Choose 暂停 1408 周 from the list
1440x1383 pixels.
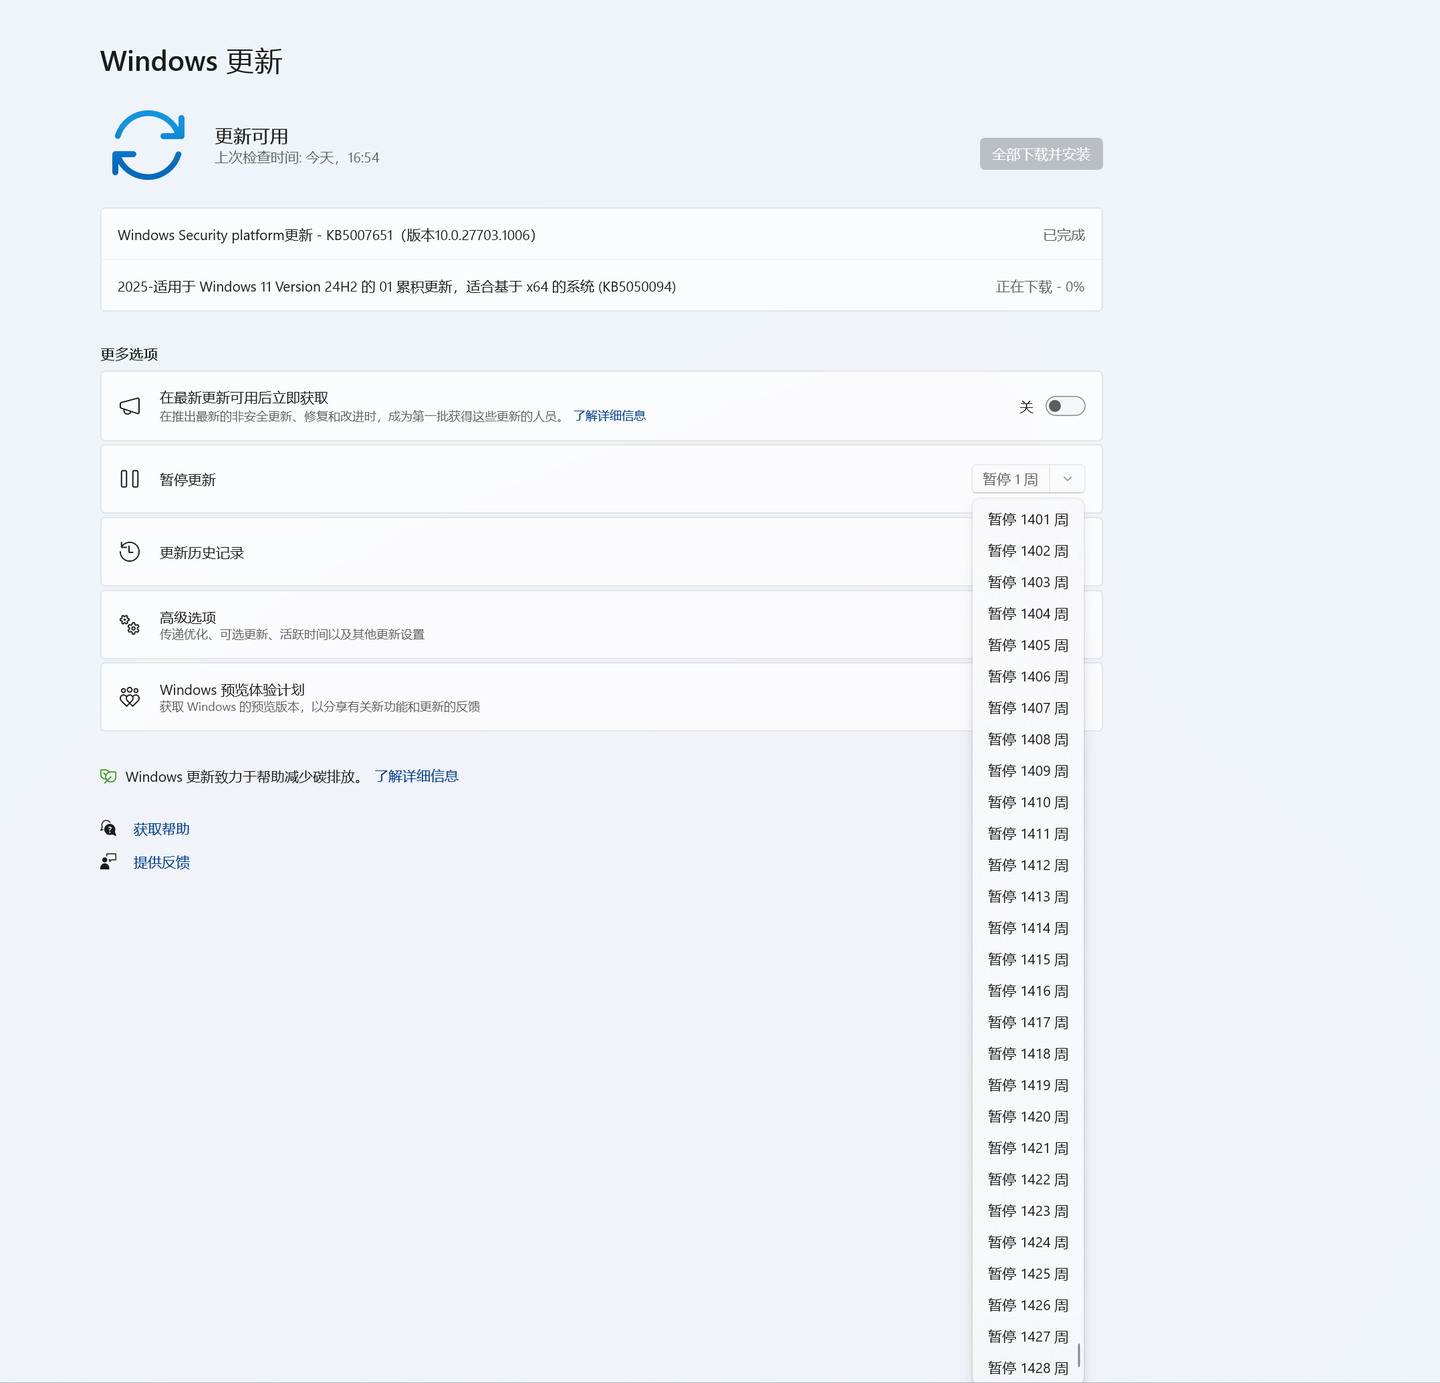pyautogui.click(x=1028, y=739)
